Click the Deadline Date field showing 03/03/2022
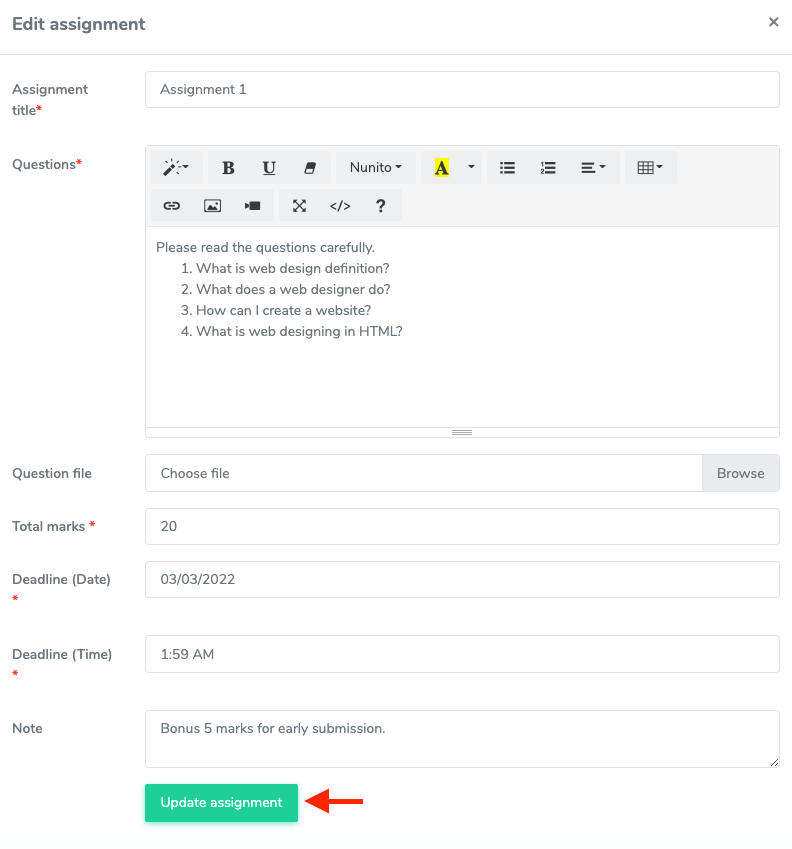792x849 pixels. pos(462,579)
